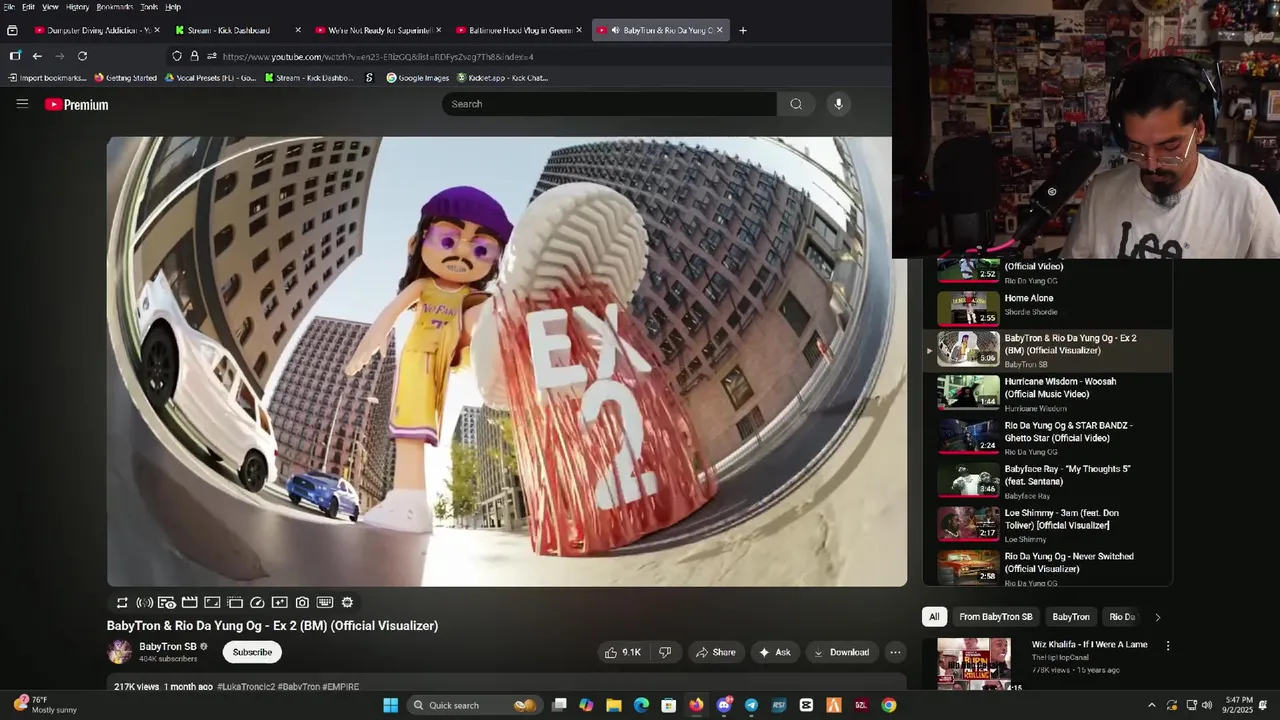Subscribe to BabyTron SB

(x=252, y=652)
